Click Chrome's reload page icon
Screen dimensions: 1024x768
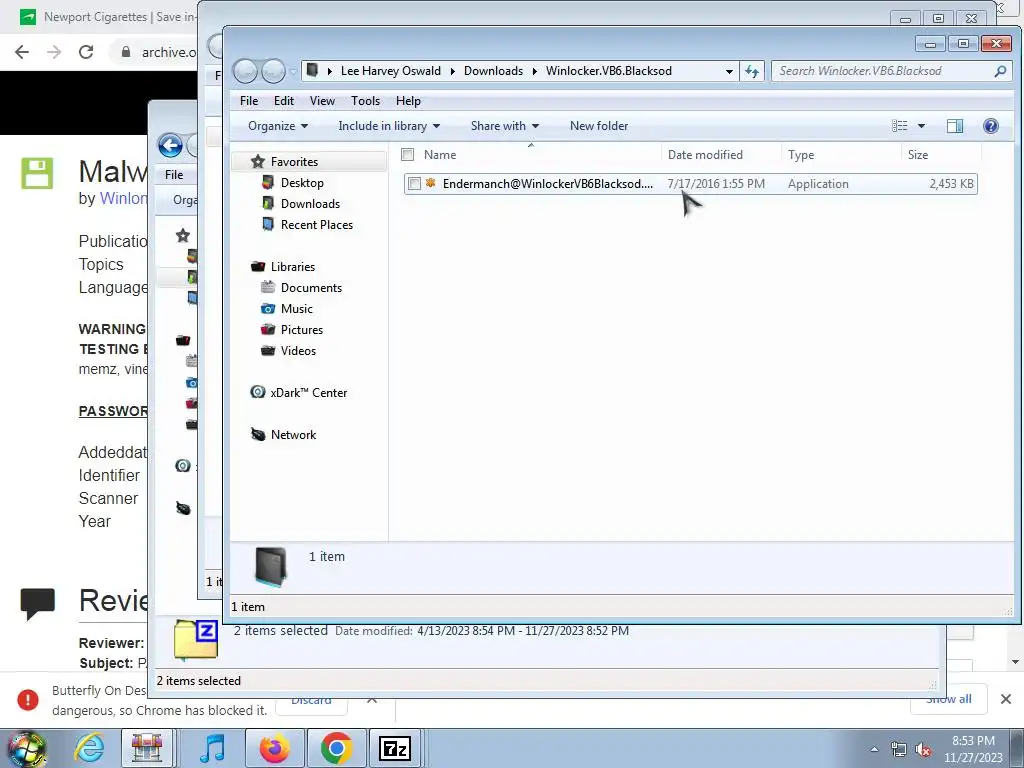pos(86,52)
